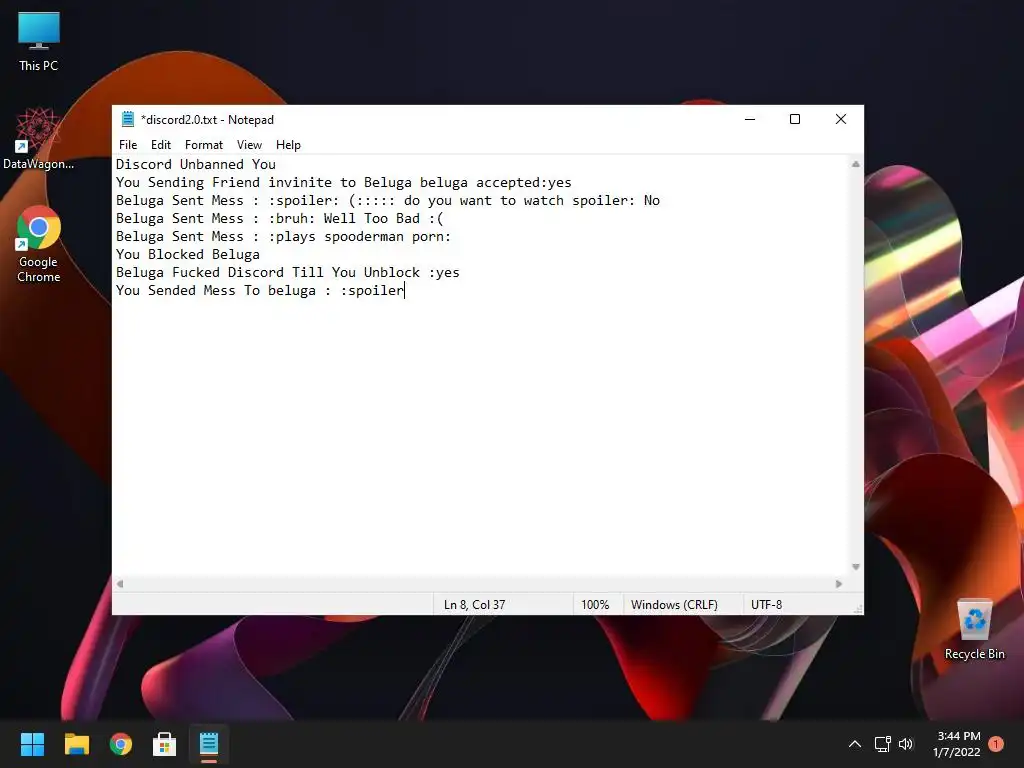Click the line containing 'Till You Unblock :yes'

pyautogui.click(x=288, y=272)
